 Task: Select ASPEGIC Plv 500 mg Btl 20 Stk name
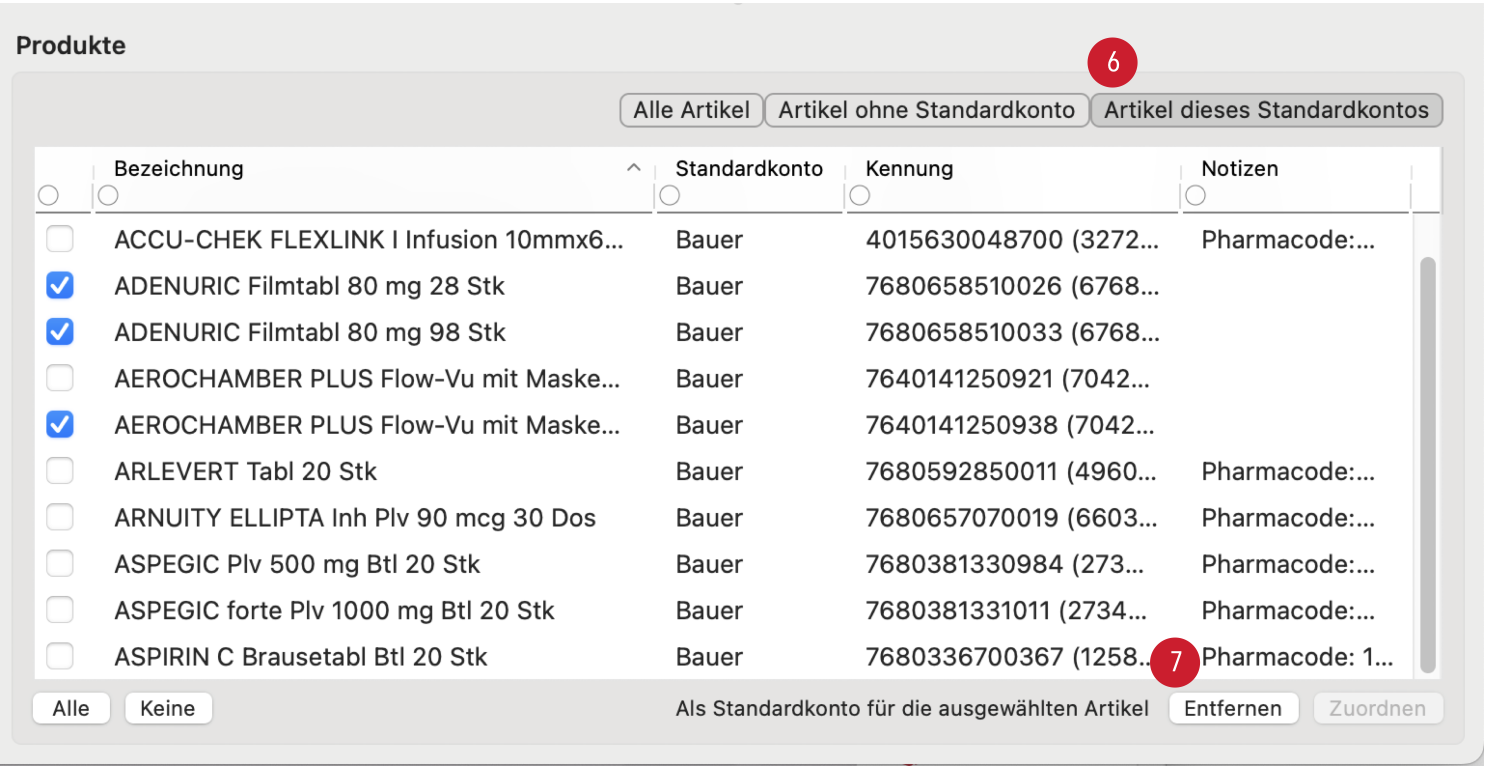(297, 564)
